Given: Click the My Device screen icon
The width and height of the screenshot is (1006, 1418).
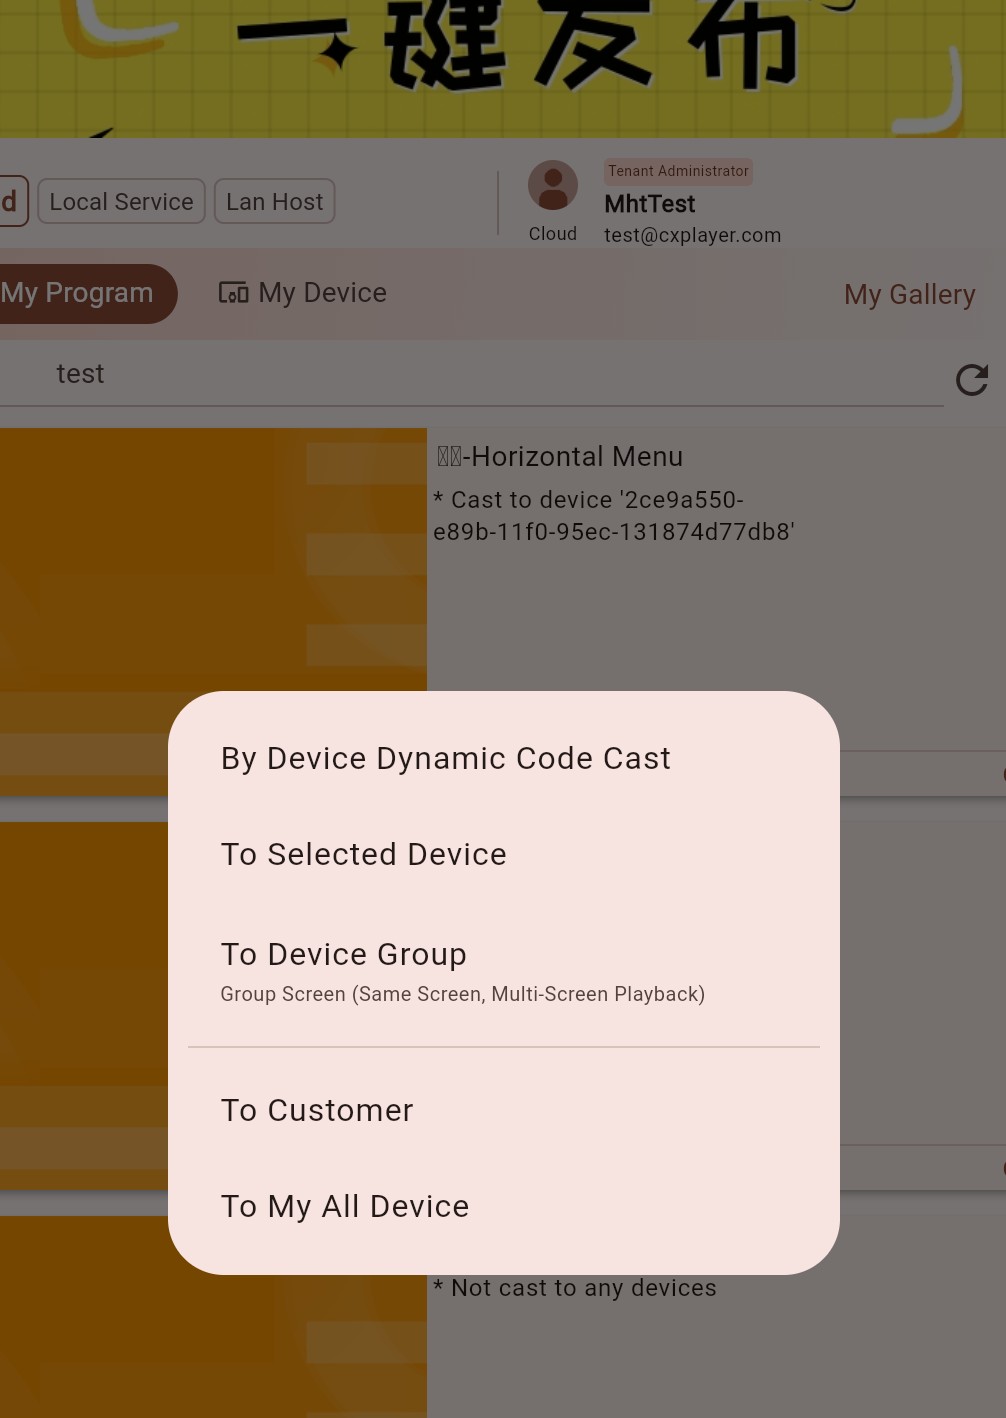Looking at the screenshot, I should (x=233, y=293).
